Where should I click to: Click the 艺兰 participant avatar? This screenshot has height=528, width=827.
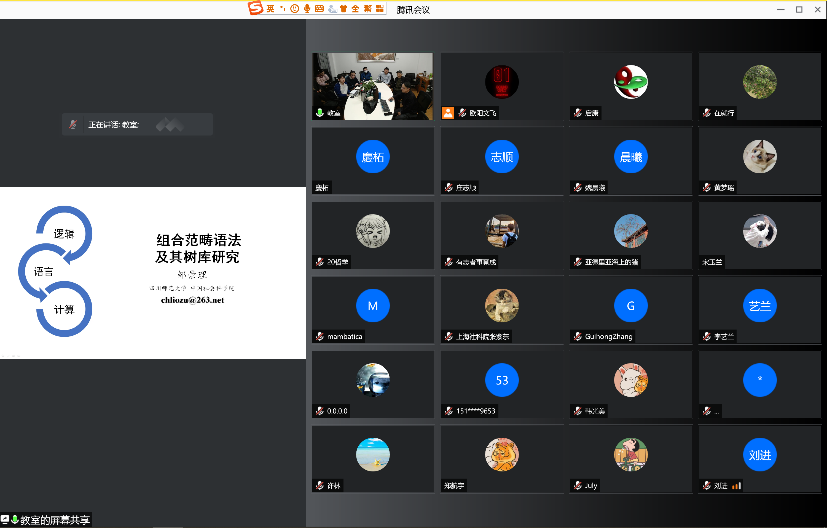(x=759, y=305)
